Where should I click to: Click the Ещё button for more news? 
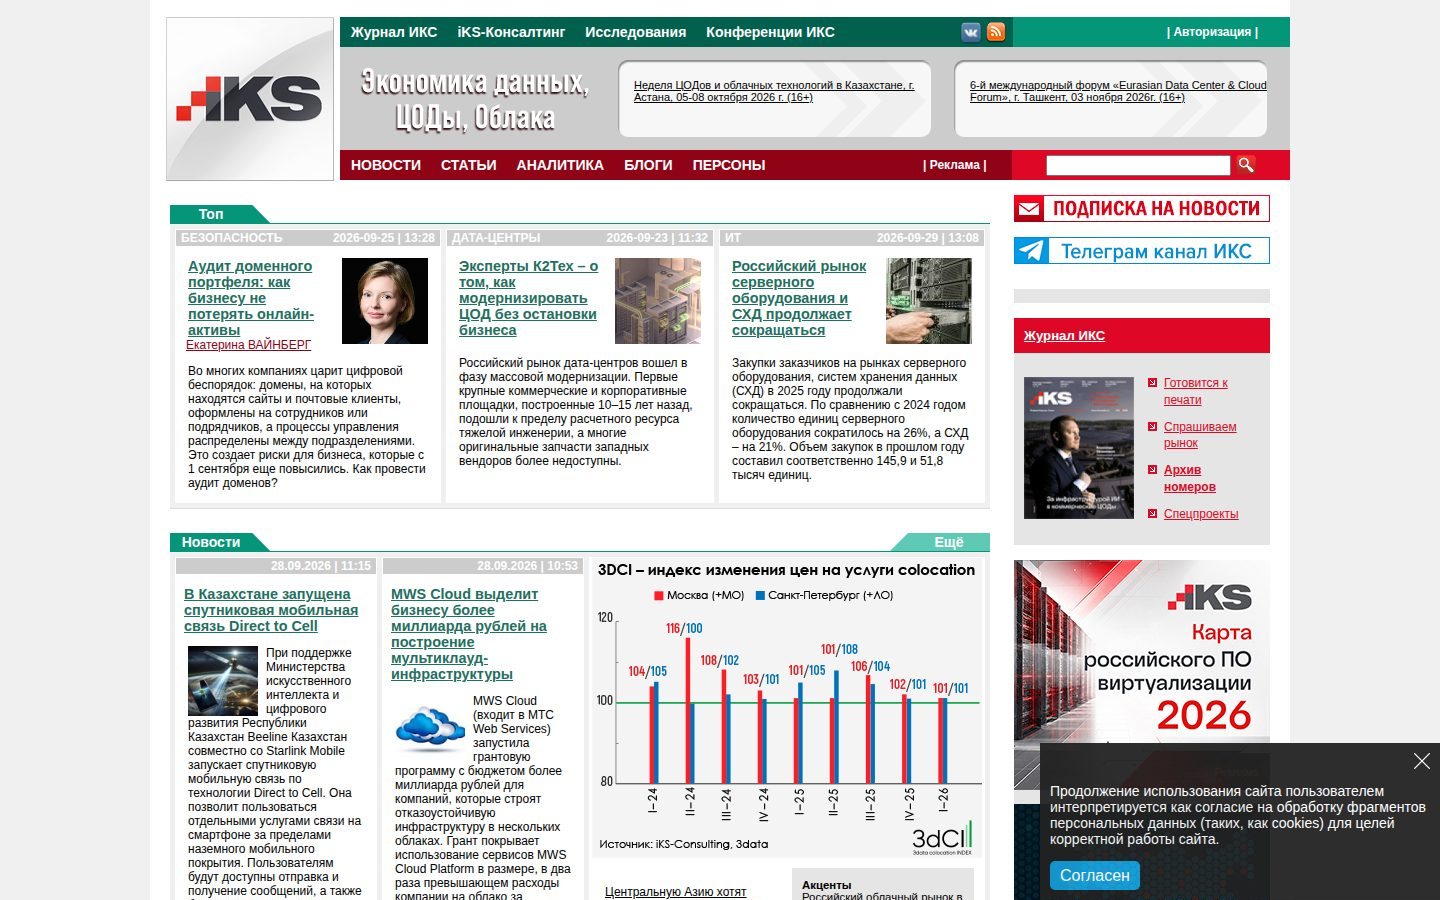tap(949, 542)
